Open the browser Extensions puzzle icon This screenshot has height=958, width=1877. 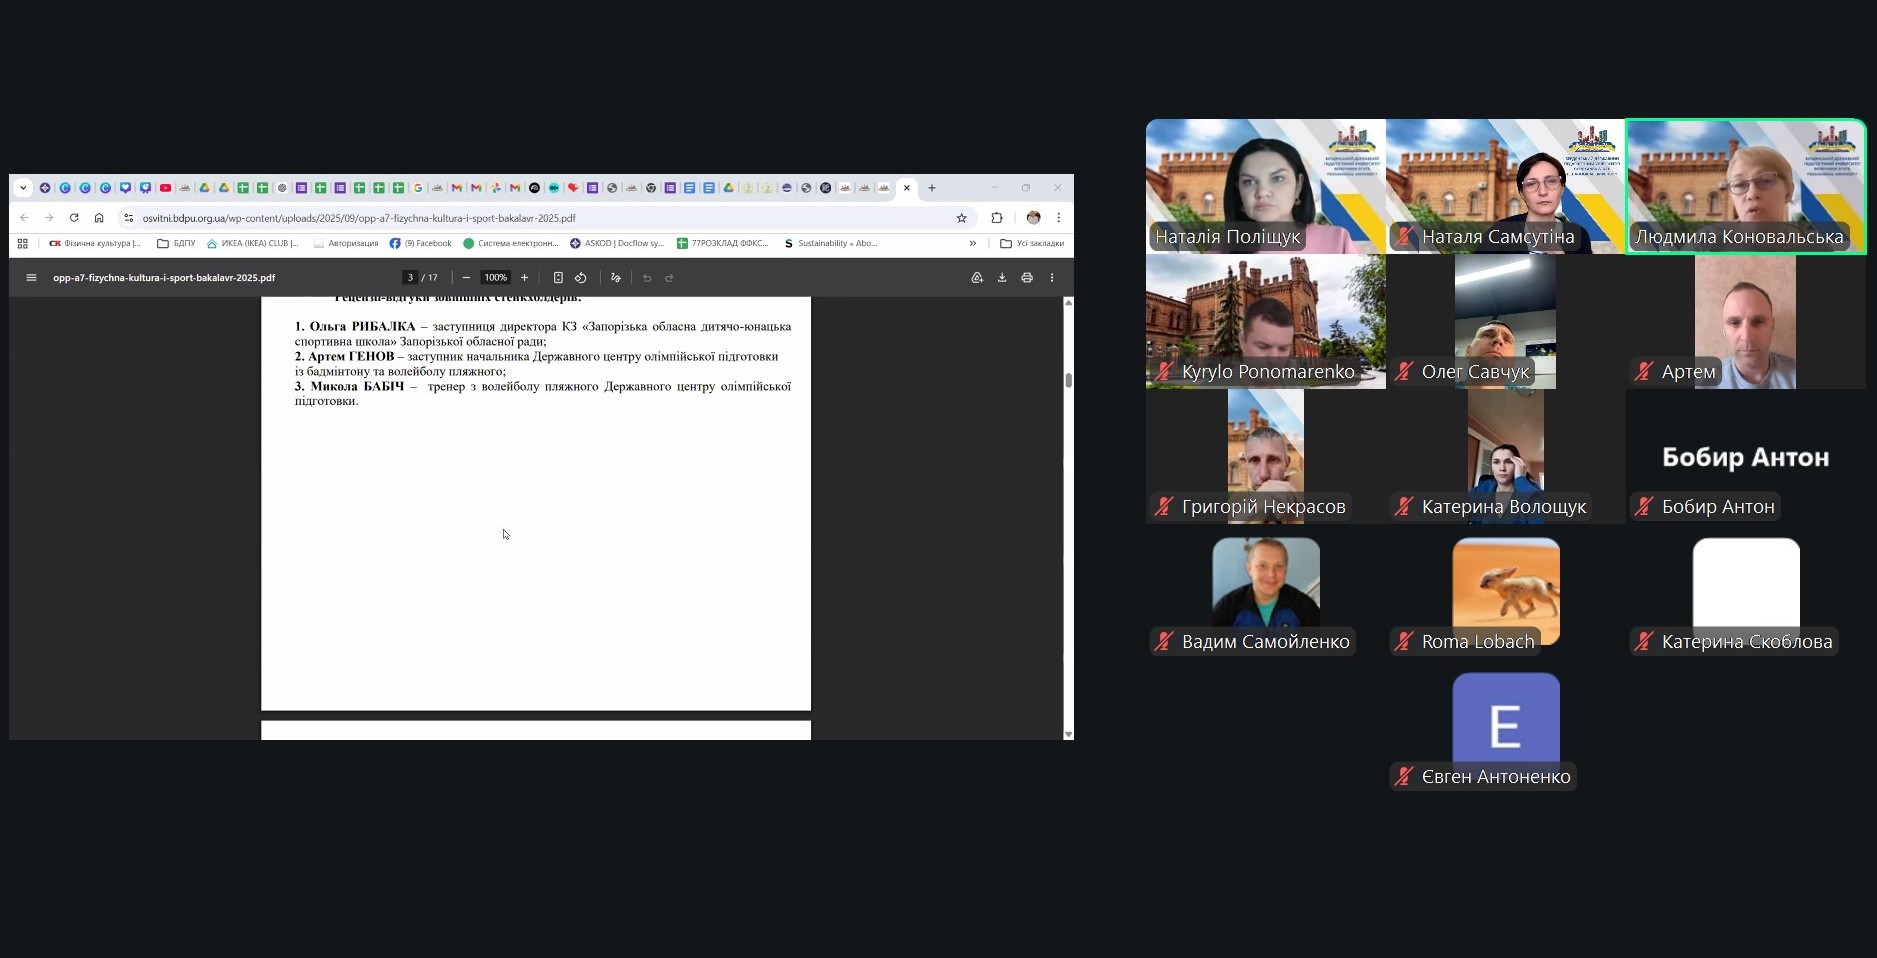tap(997, 218)
